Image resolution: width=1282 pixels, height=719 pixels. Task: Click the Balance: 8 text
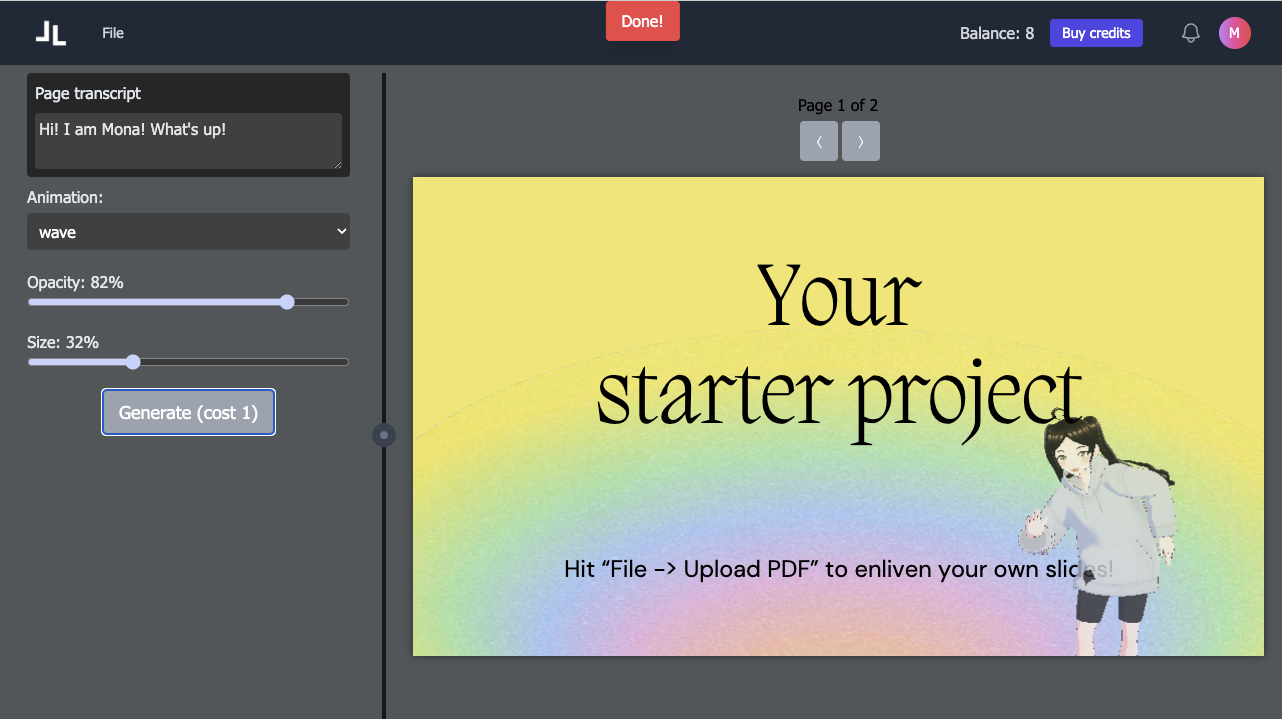click(997, 33)
